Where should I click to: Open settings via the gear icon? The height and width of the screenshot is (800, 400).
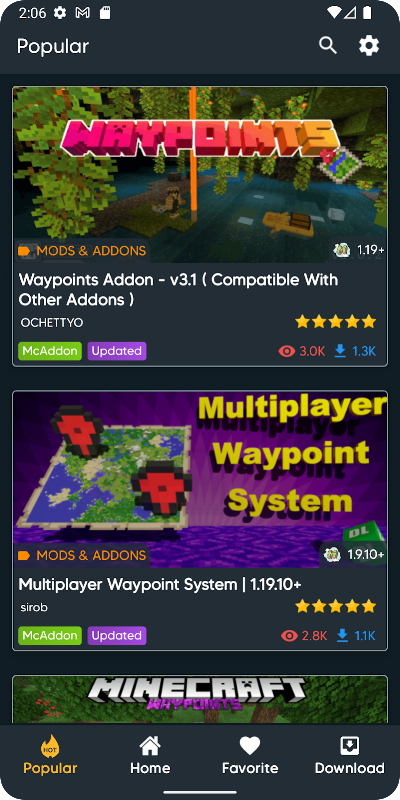[369, 46]
